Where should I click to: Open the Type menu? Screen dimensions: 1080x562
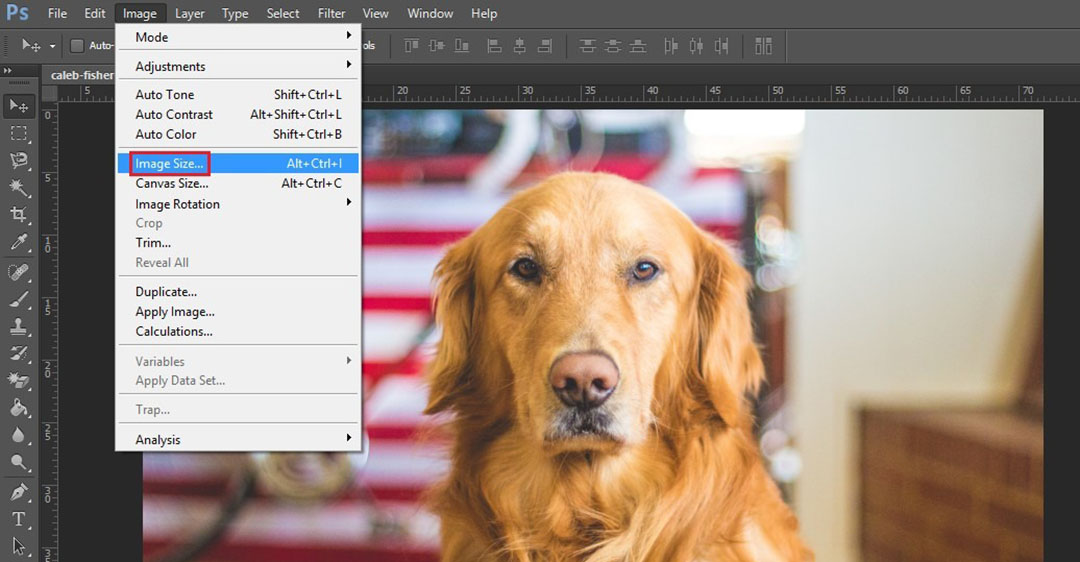point(235,13)
